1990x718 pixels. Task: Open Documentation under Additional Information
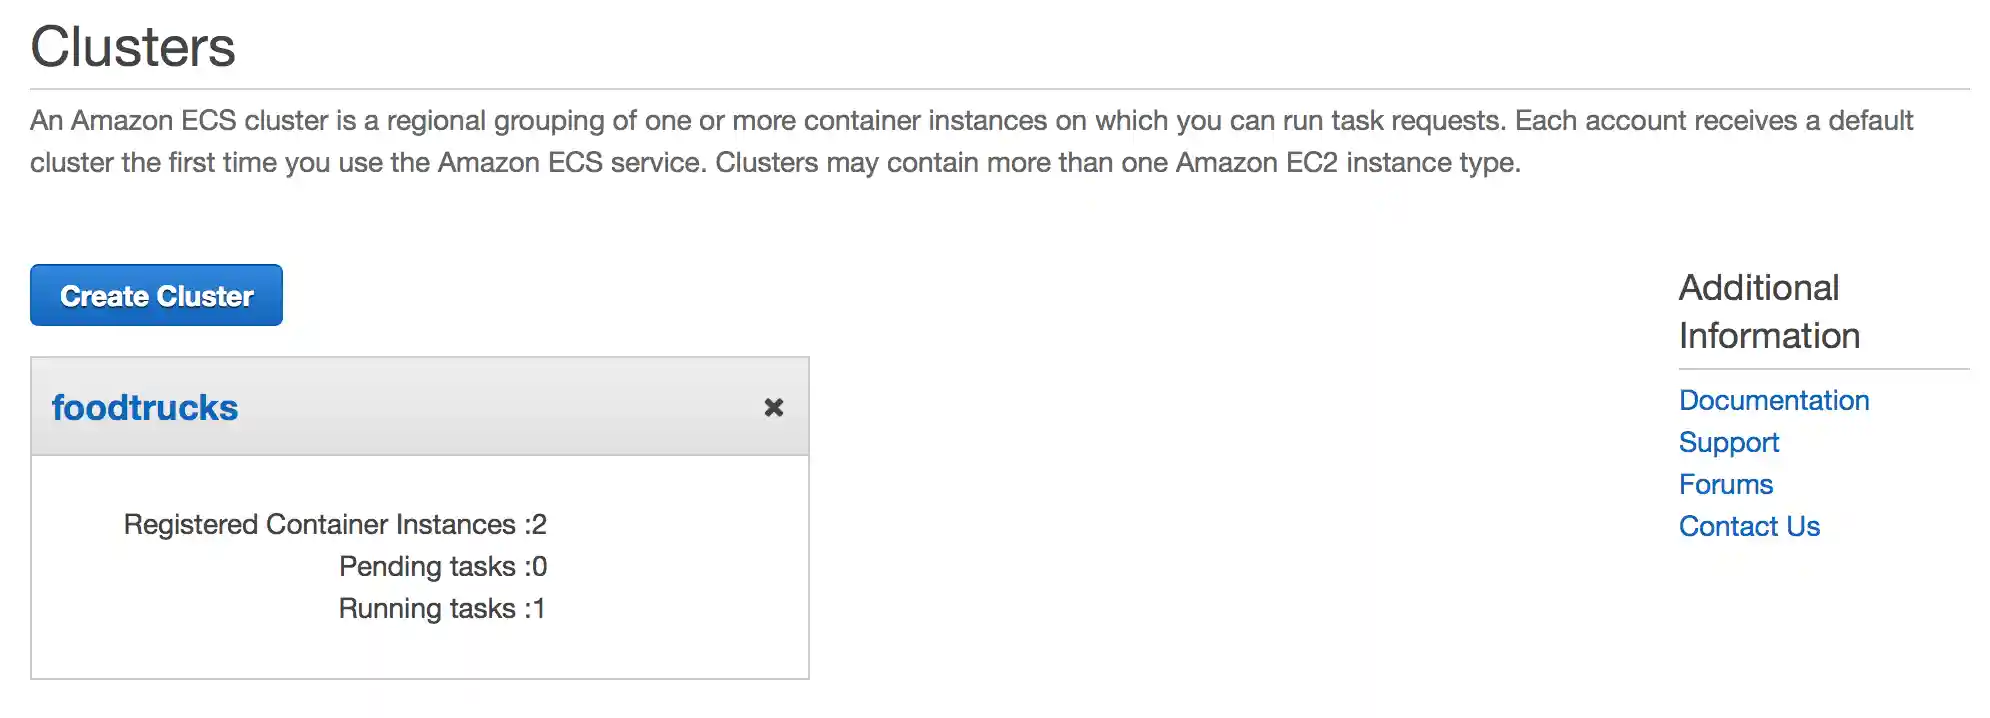point(1774,400)
